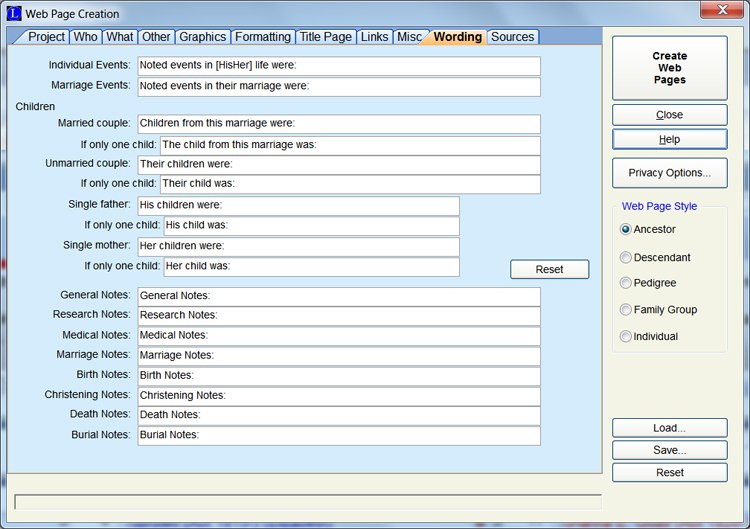Click Create Web Pages button

[x=669, y=68]
